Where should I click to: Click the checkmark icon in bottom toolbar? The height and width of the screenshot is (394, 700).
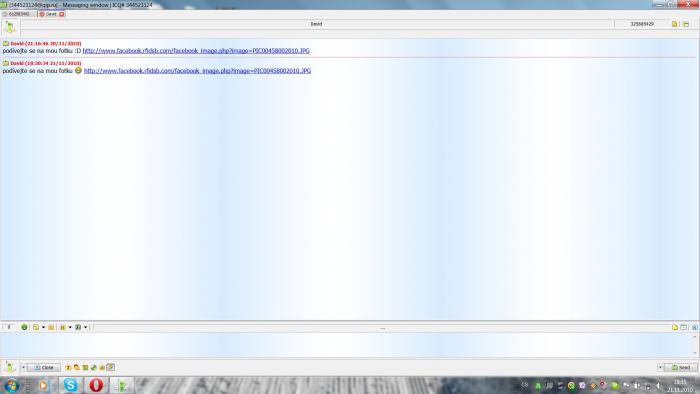click(x=94, y=367)
